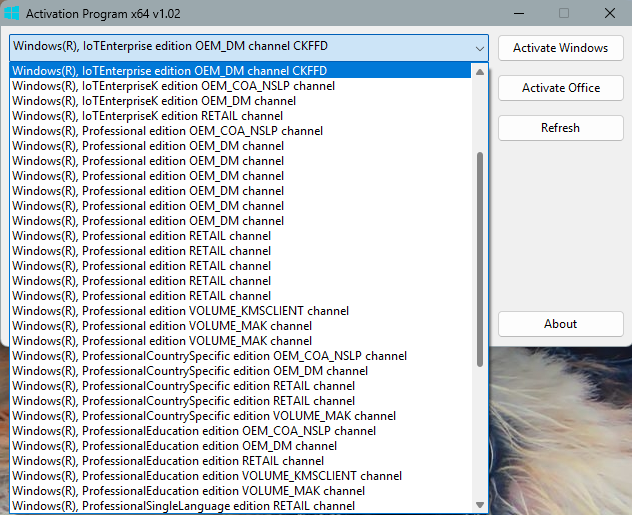This screenshot has height=515, width=632.
Task: Select ProfessionalEducation edition VOLUME_MAK channel
Action: click(x=240, y=490)
